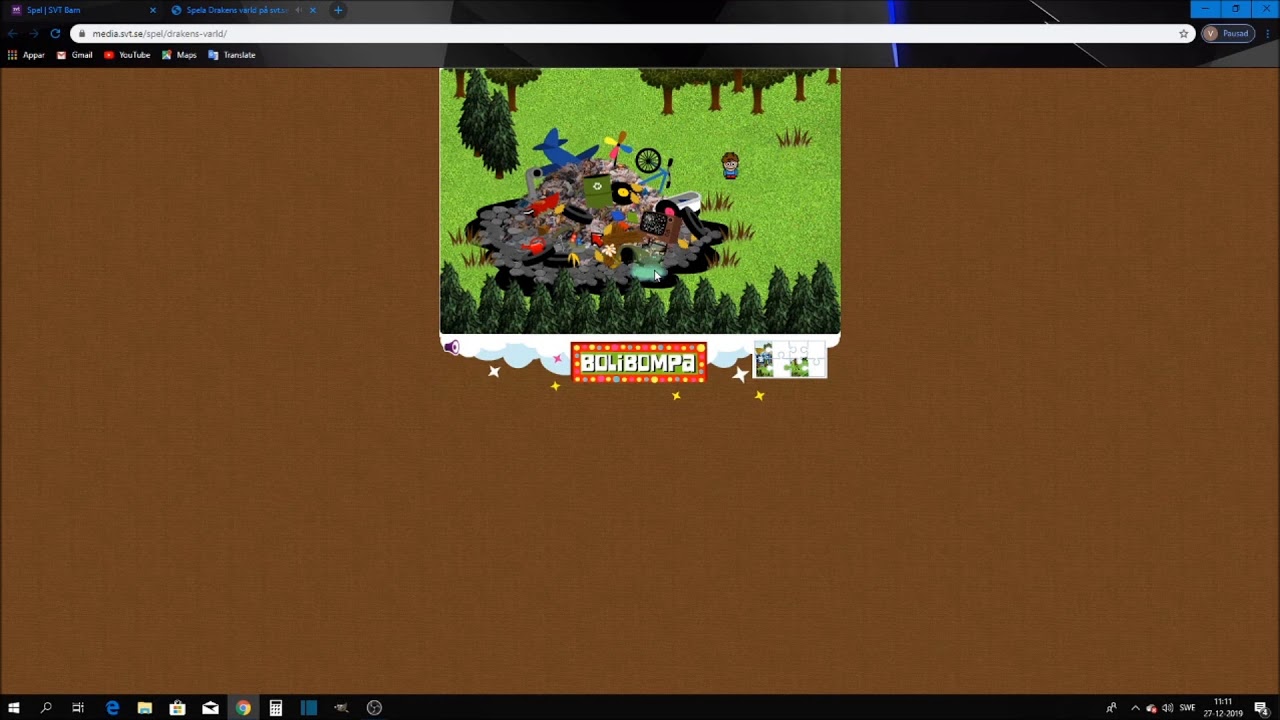This screenshot has height=720, width=1280.
Task: Click the yellow vinyl record in the junk
Action: pyautogui.click(x=624, y=195)
